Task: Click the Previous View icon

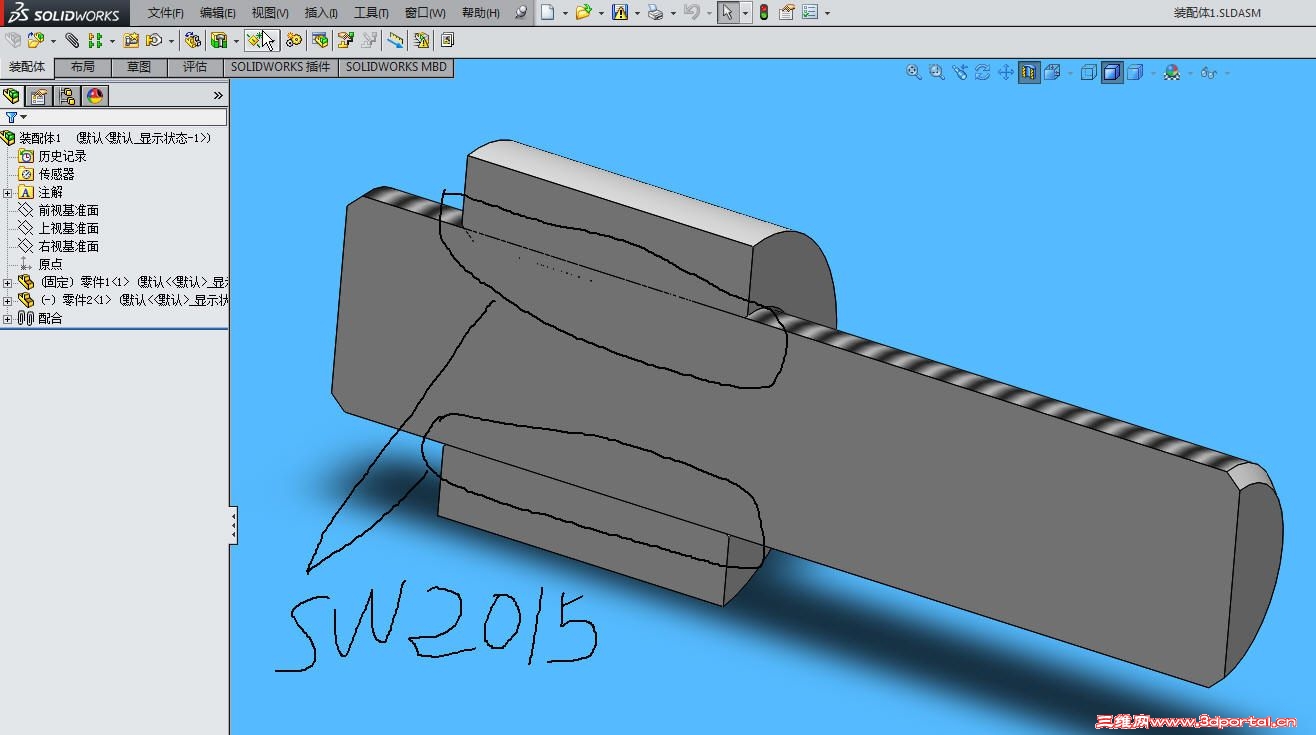Action: [960, 72]
